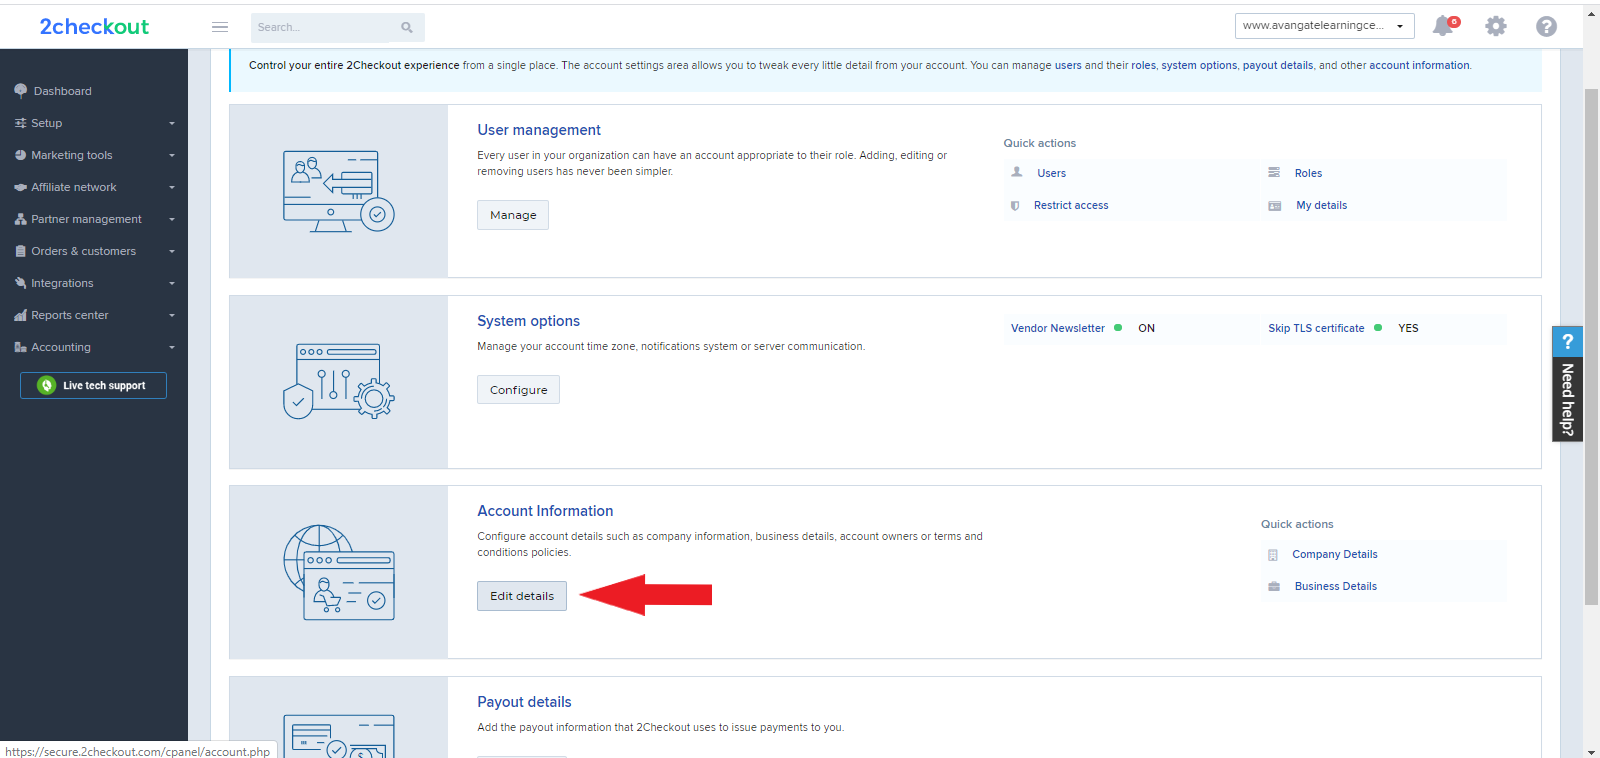The height and width of the screenshot is (758, 1600).
Task: Click the Users person icon
Action: [x=1017, y=172]
